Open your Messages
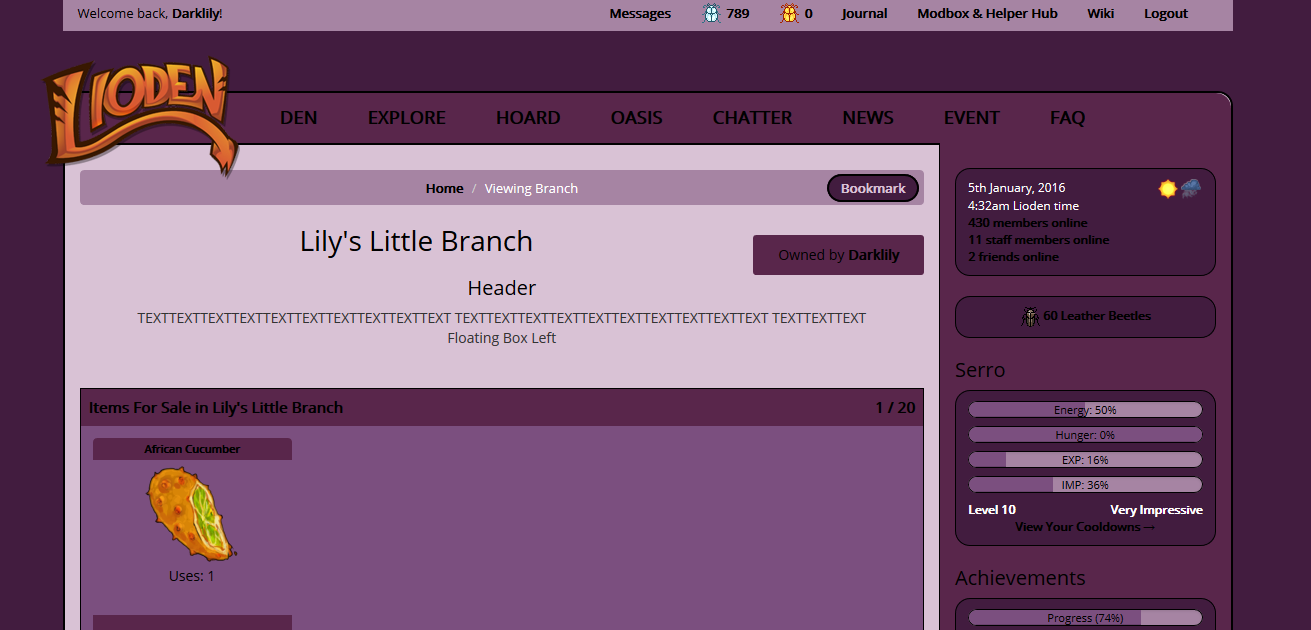Viewport: 1311px width, 630px height. (x=639, y=13)
